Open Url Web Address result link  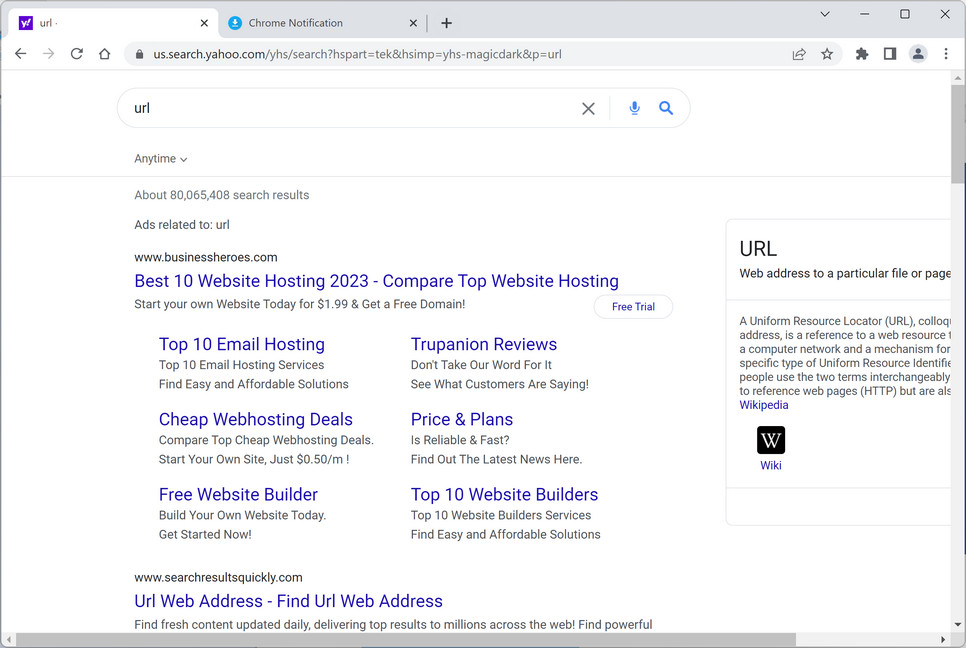tap(288, 601)
